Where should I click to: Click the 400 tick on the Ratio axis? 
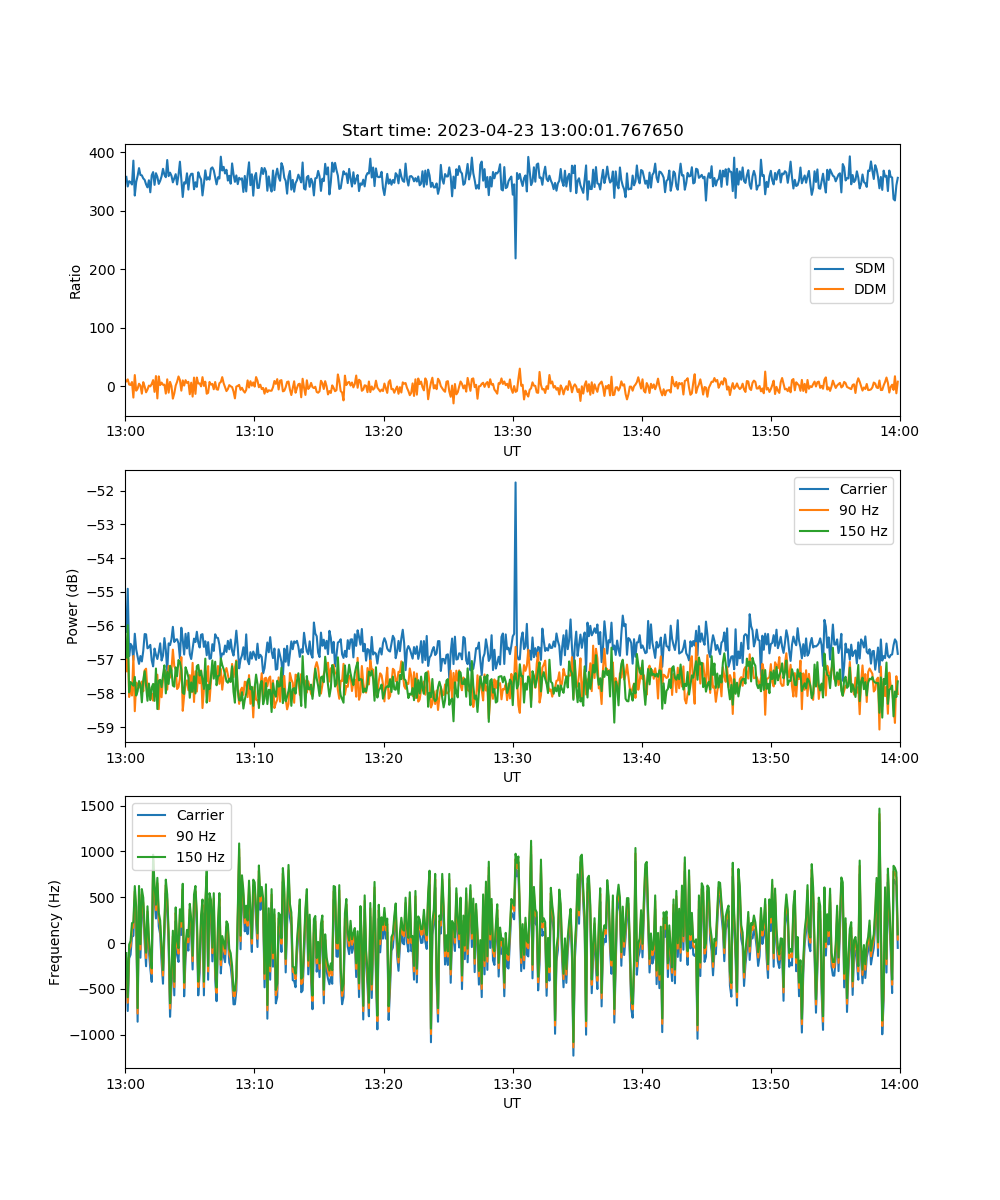[104, 153]
